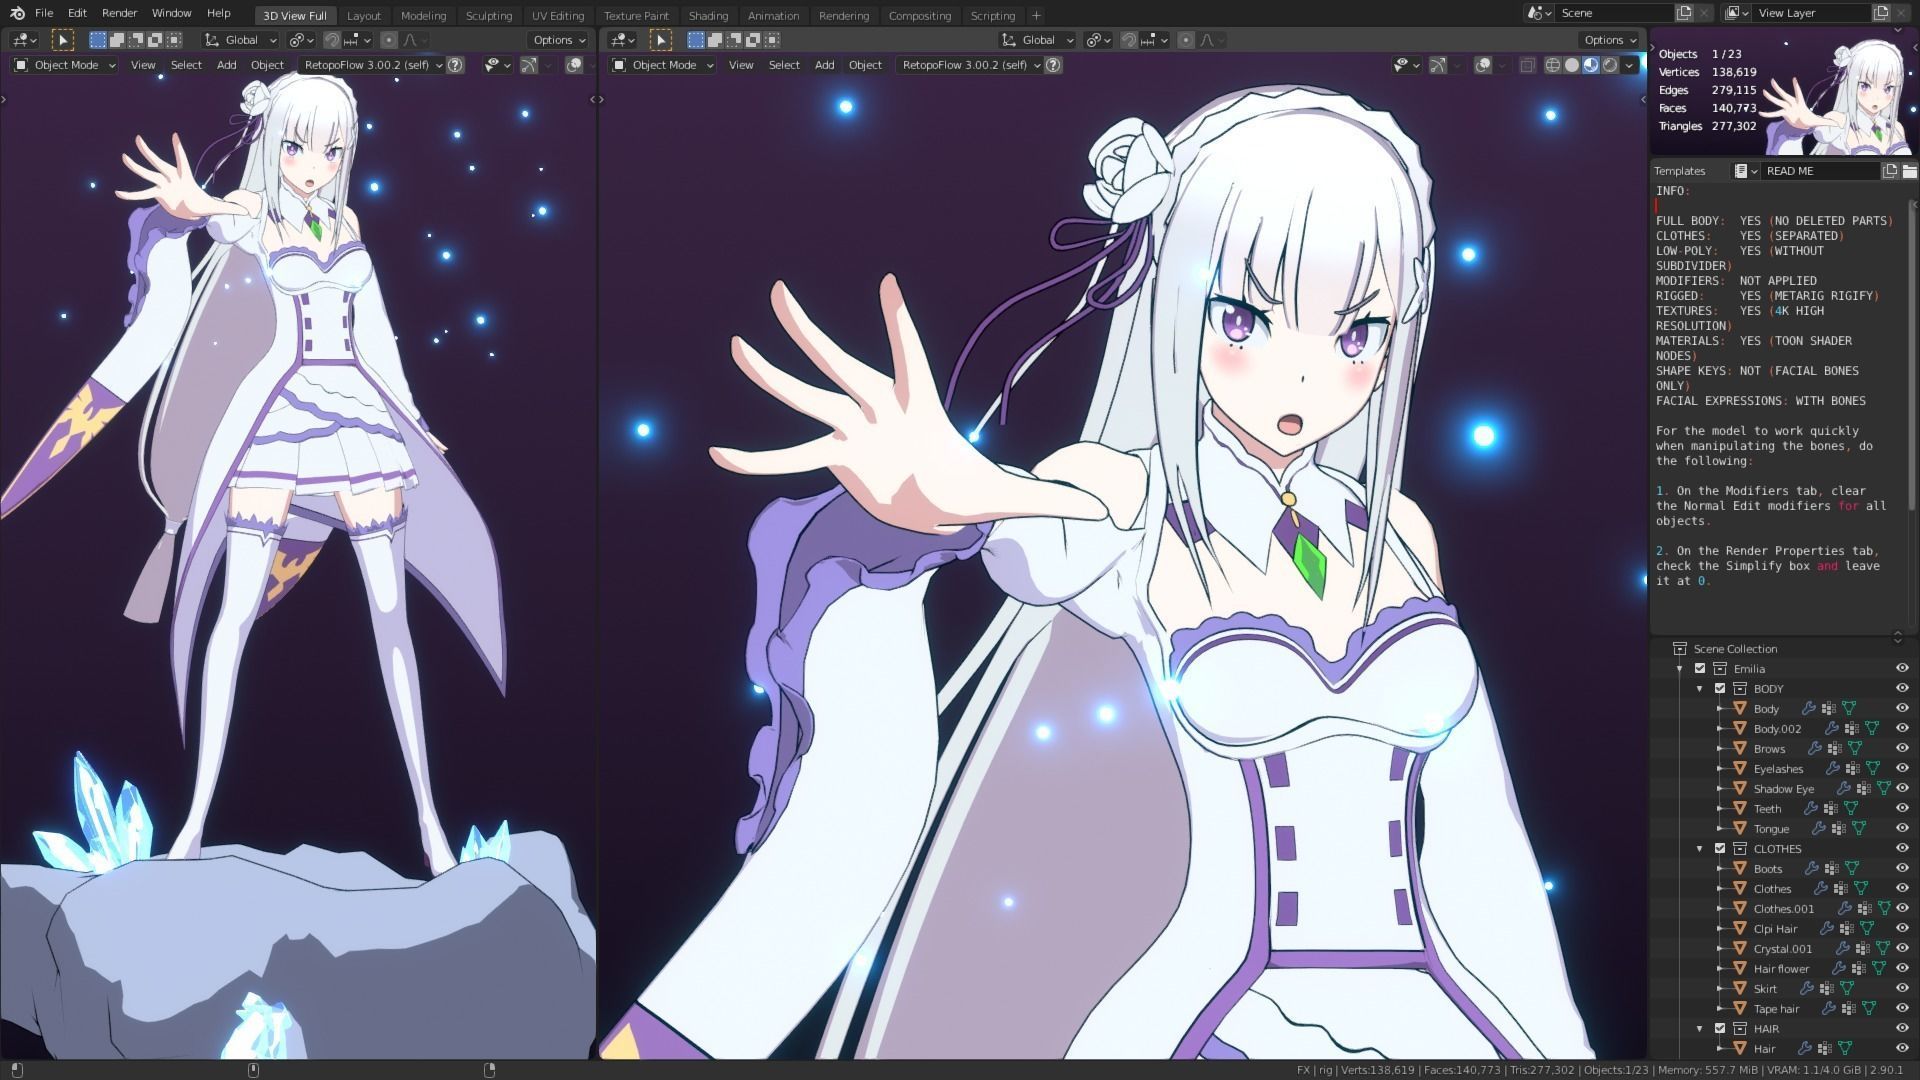
Task: Uncheck the CLOTHES collection checkbox
Action: pyautogui.click(x=1720, y=849)
